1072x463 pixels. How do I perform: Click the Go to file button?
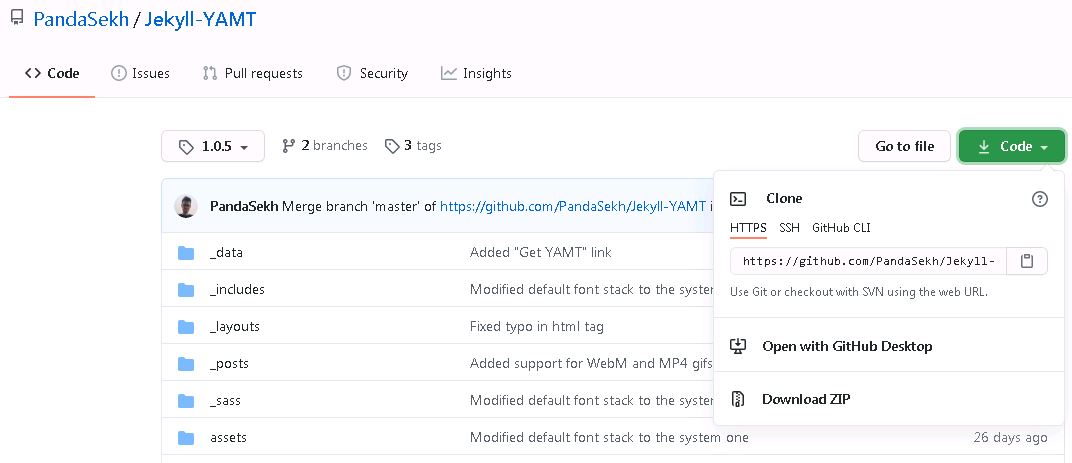[904, 146]
